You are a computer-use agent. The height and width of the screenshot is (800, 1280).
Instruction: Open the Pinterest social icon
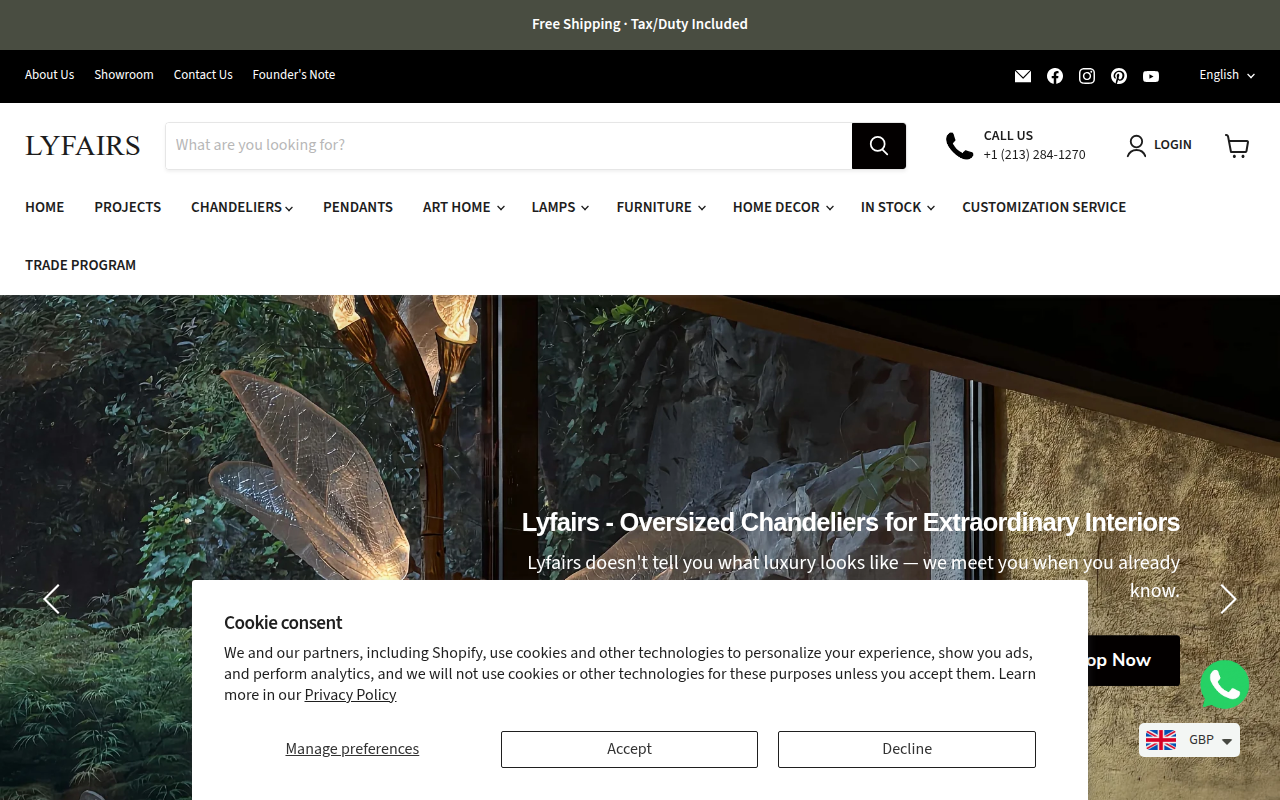click(x=1119, y=76)
